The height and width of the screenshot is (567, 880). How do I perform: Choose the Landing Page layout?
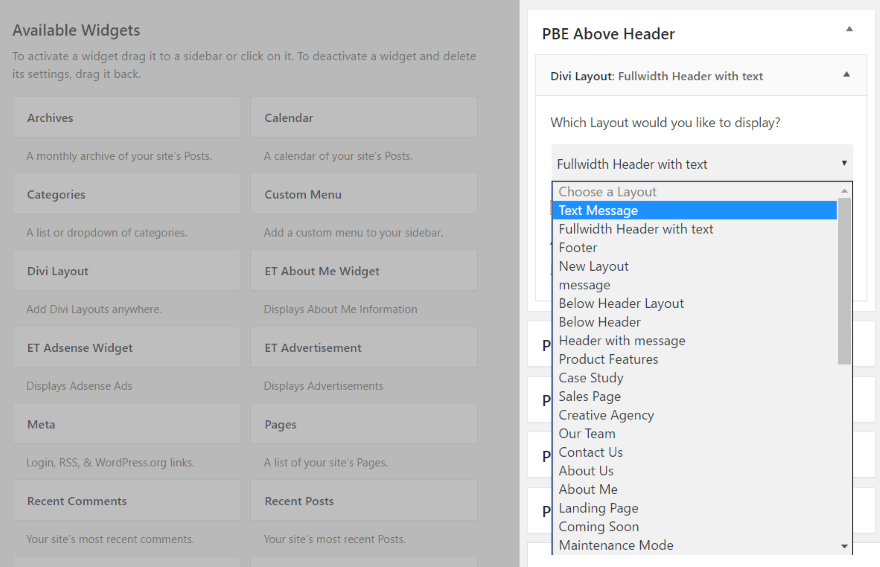point(695,507)
